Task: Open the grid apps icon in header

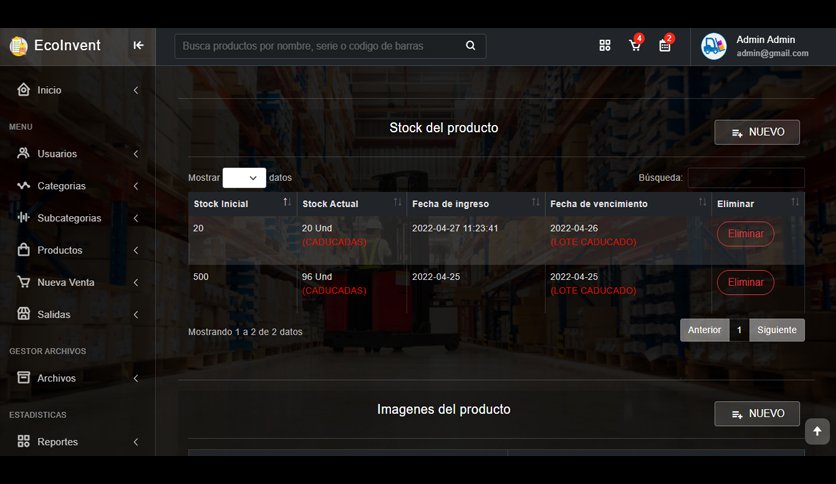Action: [x=605, y=46]
